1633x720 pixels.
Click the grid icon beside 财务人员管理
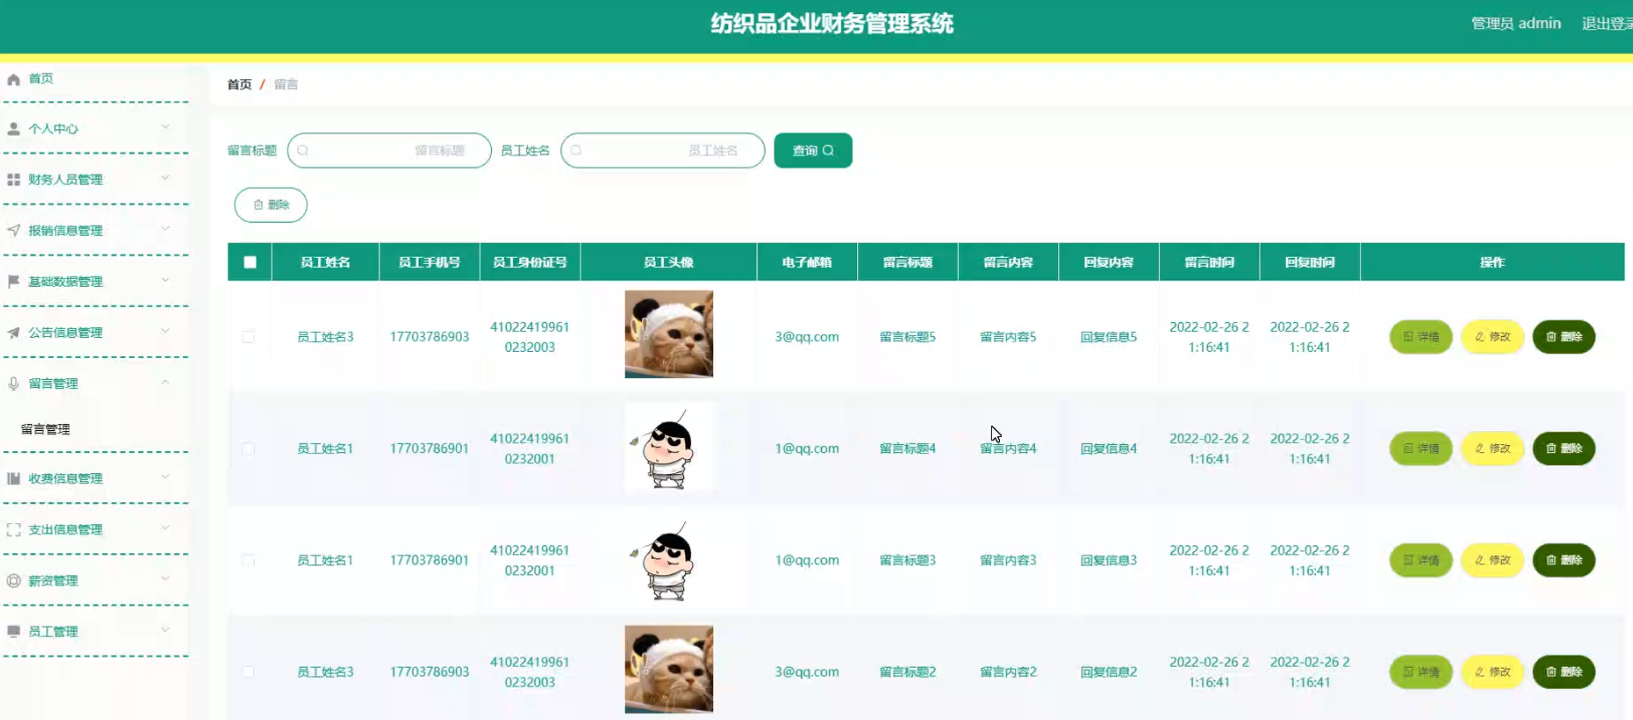pyautogui.click(x=14, y=180)
